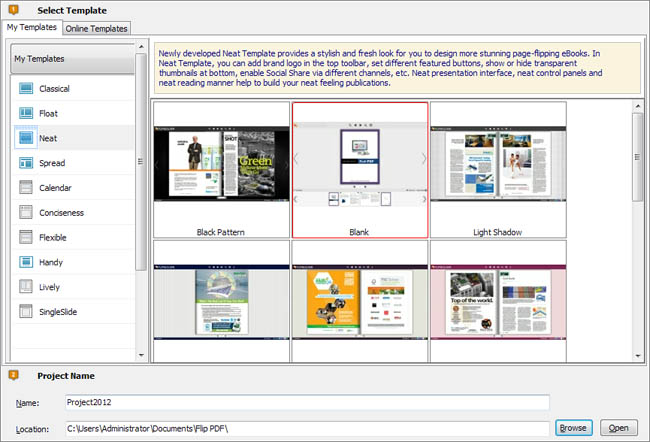Switch to the Online Templates tab
The image size is (650, 442).
pos(96,28)
